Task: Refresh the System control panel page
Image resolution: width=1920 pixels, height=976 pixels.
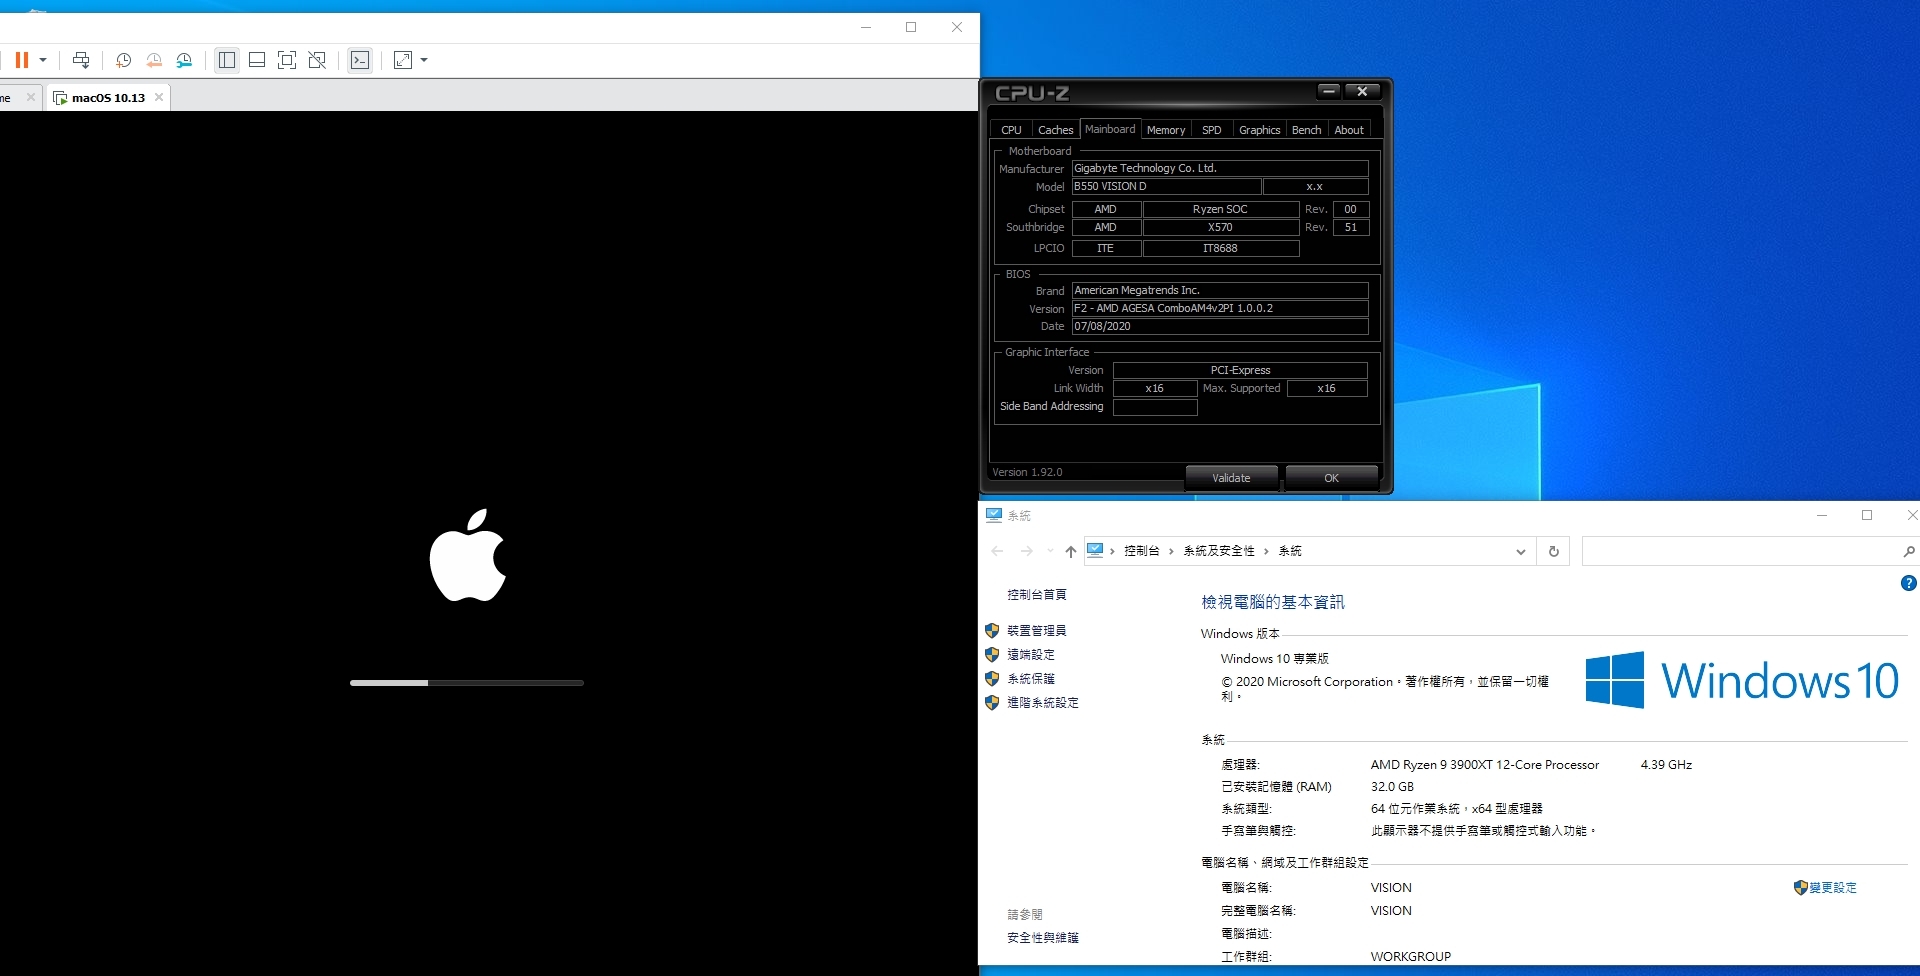Action: (1554, 551)
